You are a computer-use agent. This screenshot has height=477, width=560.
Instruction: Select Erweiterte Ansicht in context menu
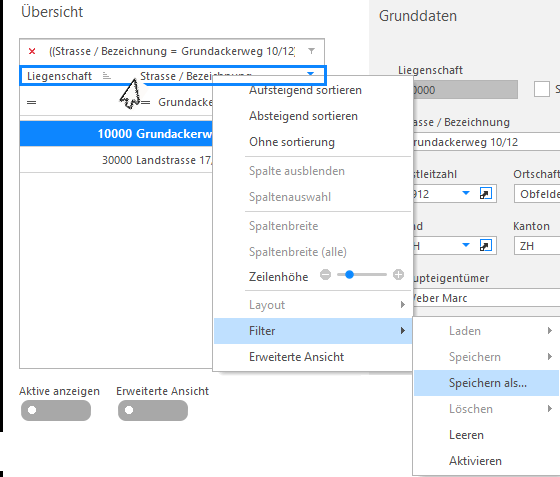tap(312, 357)
